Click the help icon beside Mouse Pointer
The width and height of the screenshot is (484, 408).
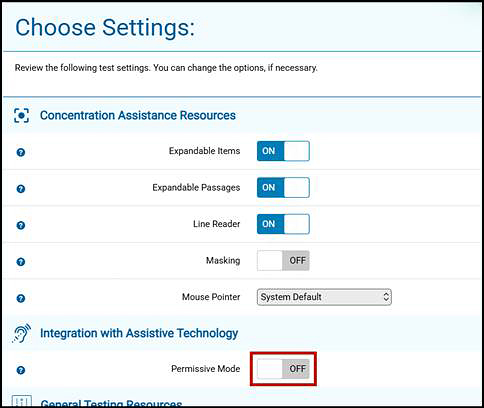21,298
